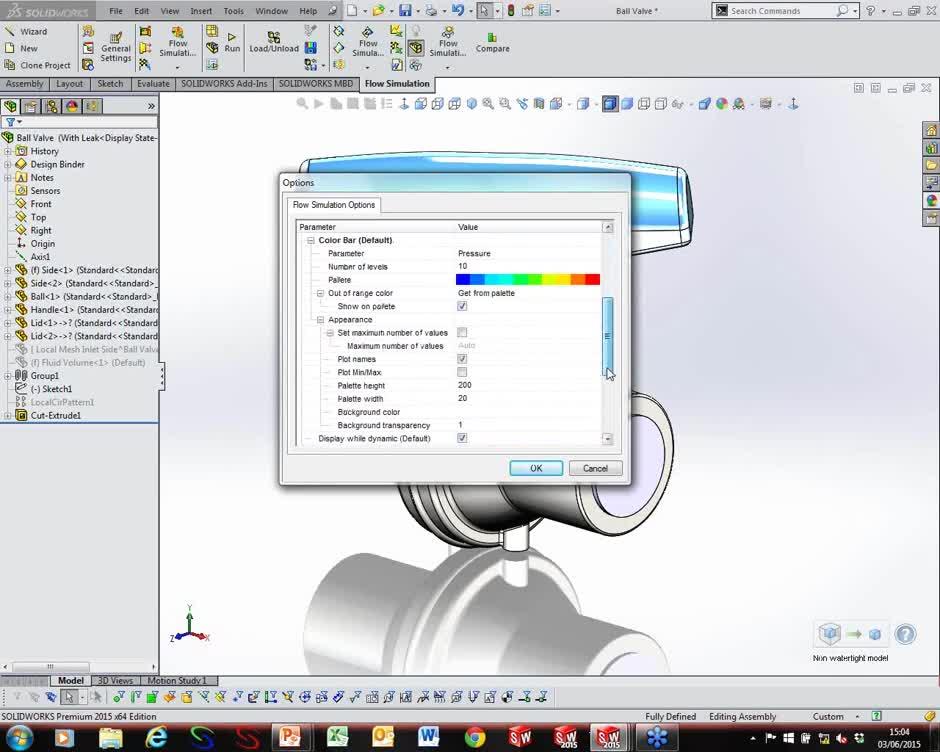The height and width of the screenshot is (752, 940).
Task: Uncheck Display while dynamic checkbox
Action: click(462, 438)
